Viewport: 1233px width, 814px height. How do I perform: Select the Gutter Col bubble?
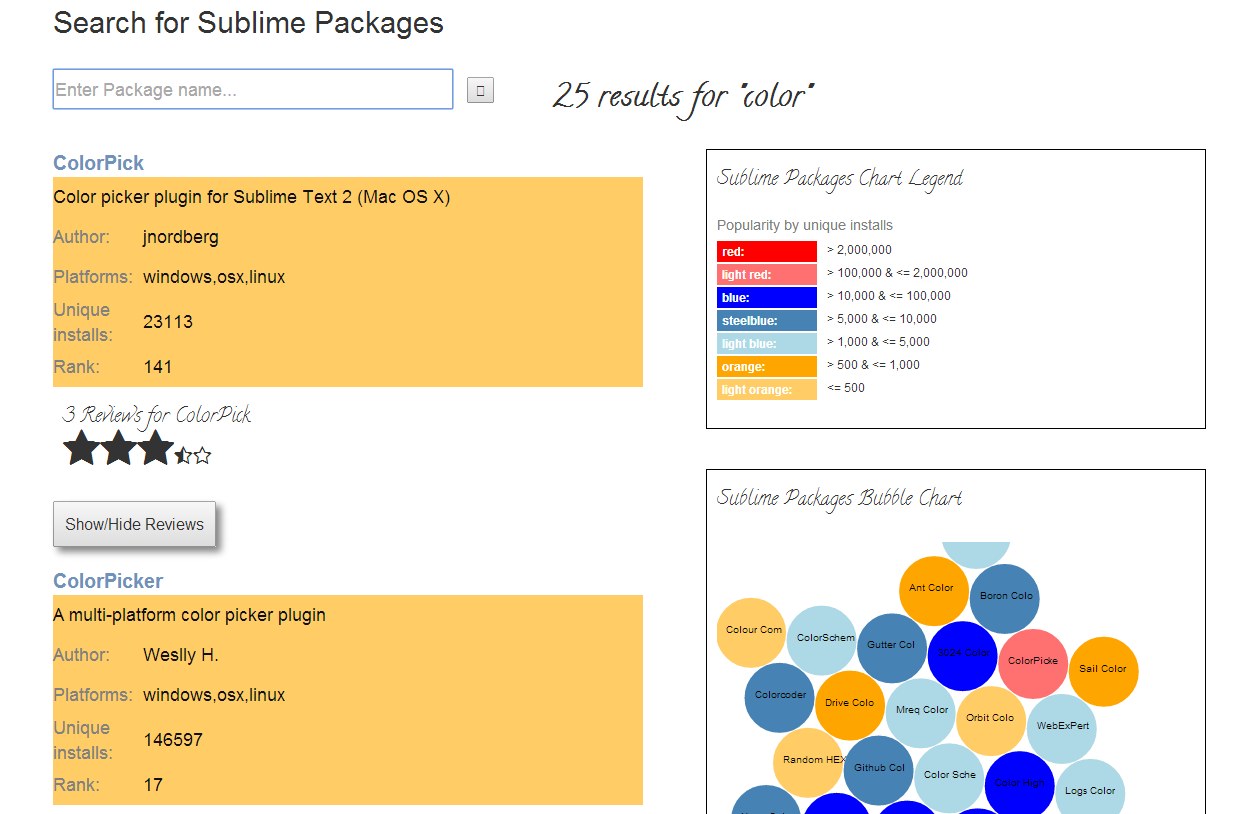pos(892,648)
